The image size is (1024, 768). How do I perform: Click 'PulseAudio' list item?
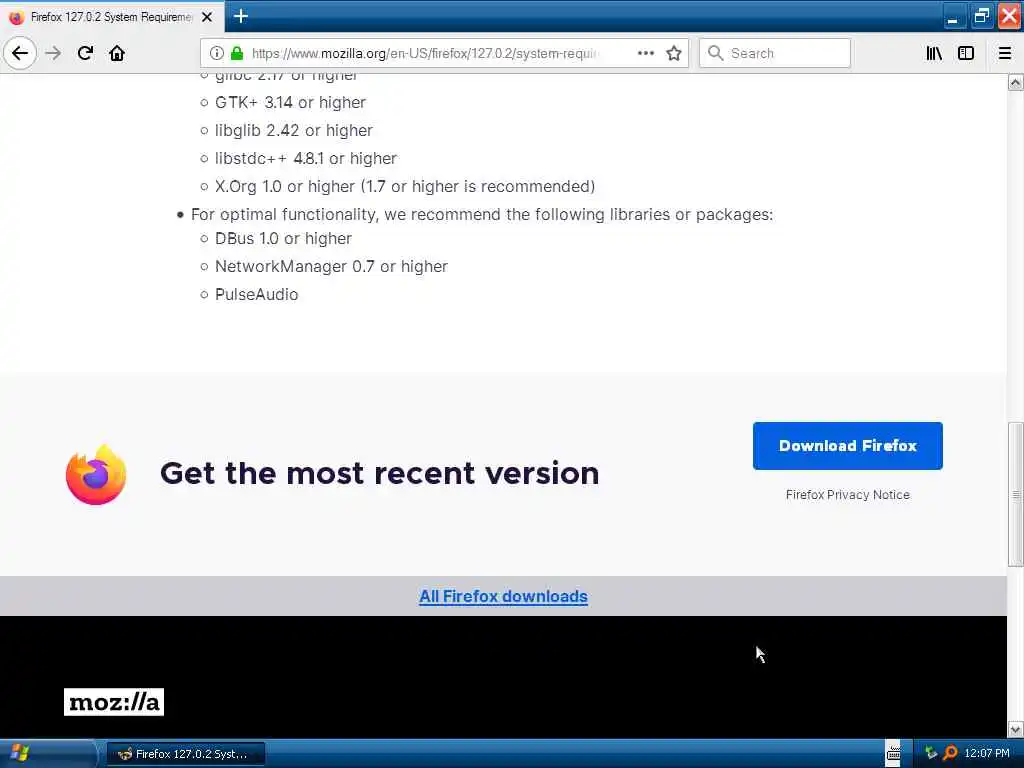coord(256,295)
